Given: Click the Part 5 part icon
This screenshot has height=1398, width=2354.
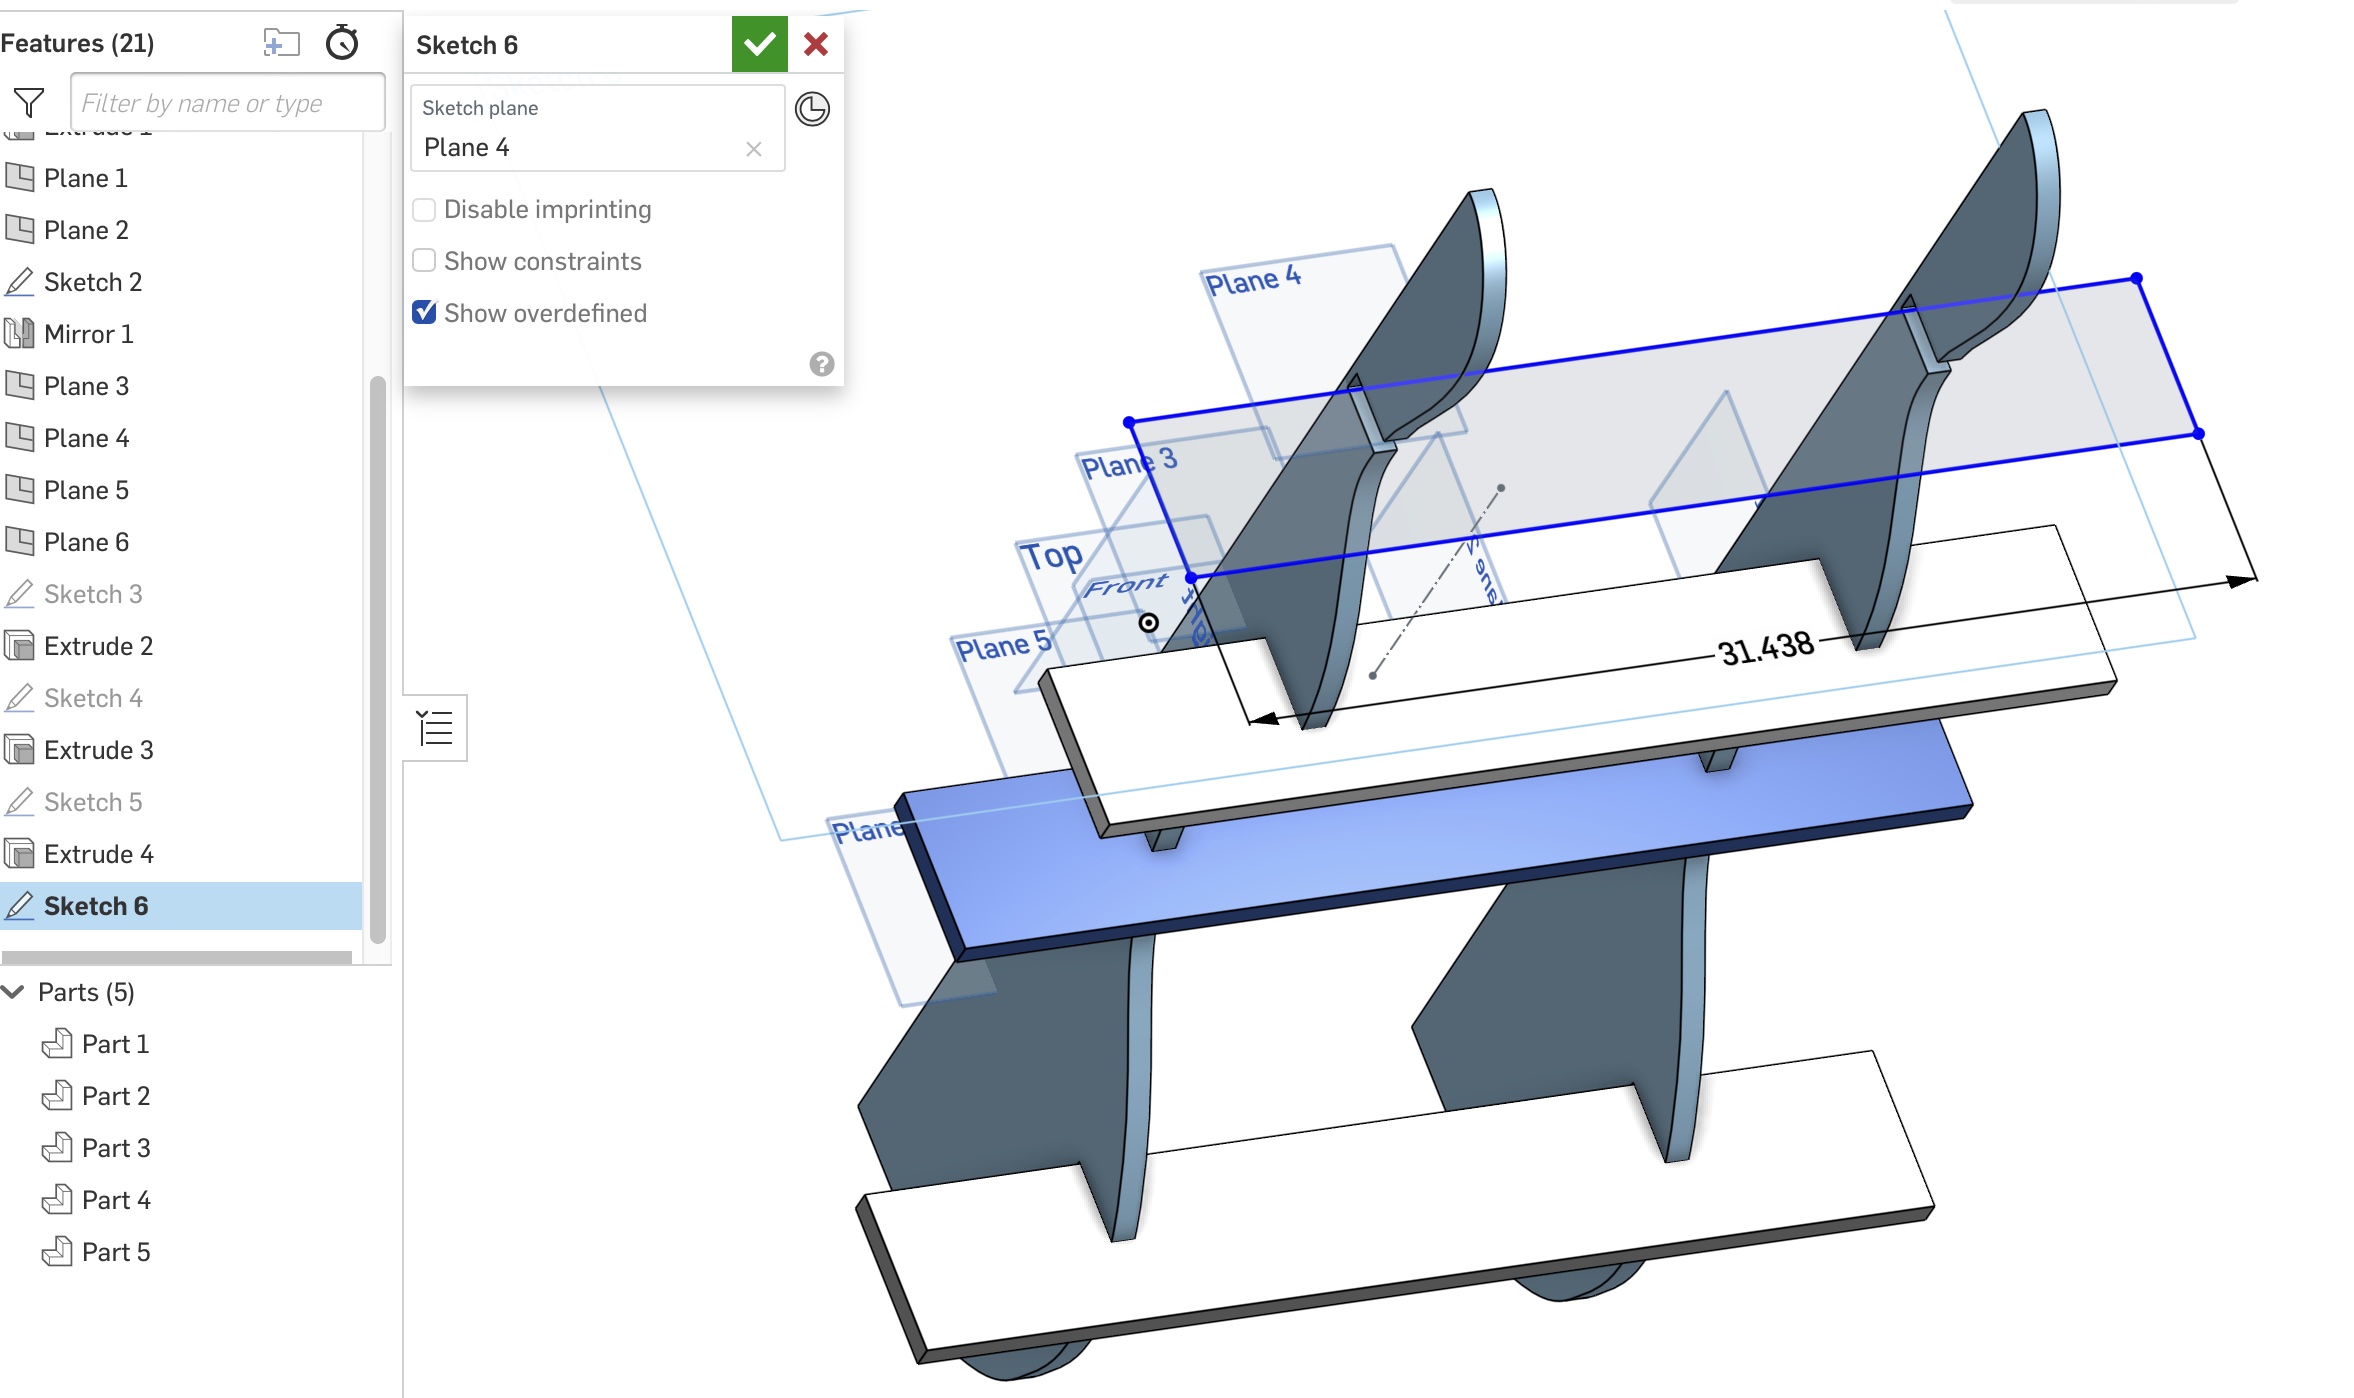Looking at the screenshot, I should tap(57, 1251).
